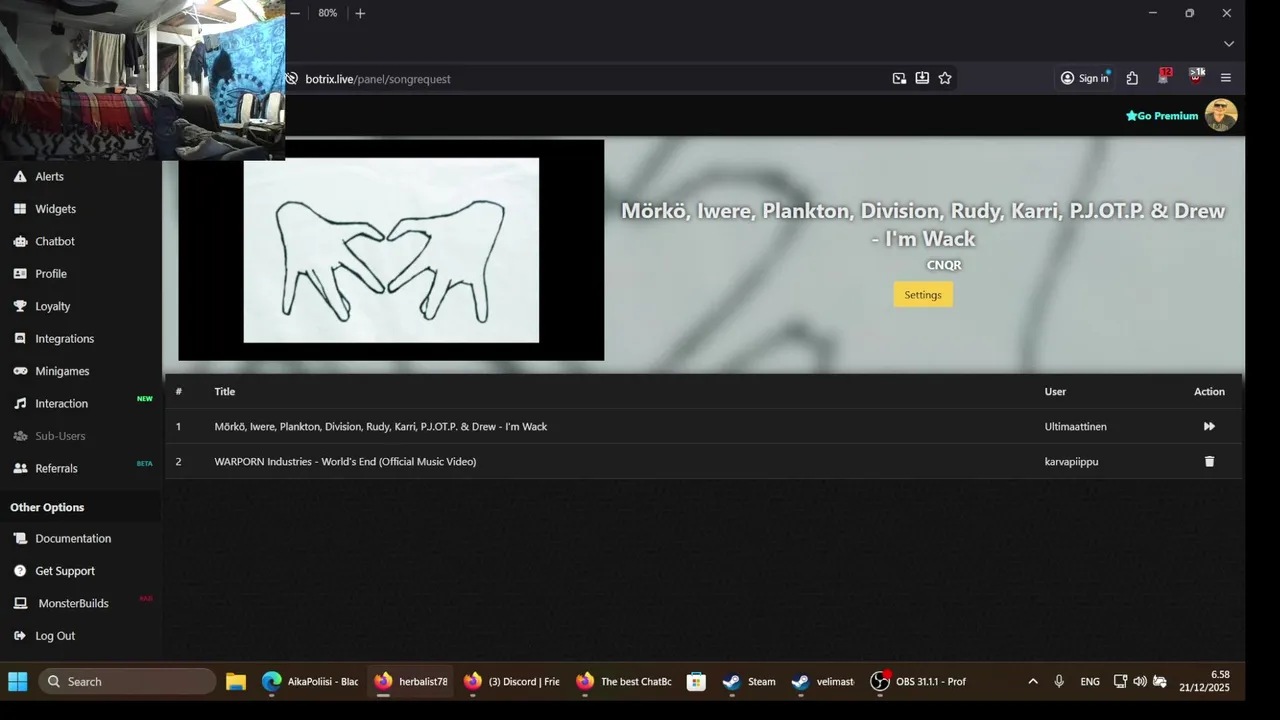Screen dimensions: 1280x720
Task: Bookmark this page with the star icon
Action: click(x=945, y=78)
